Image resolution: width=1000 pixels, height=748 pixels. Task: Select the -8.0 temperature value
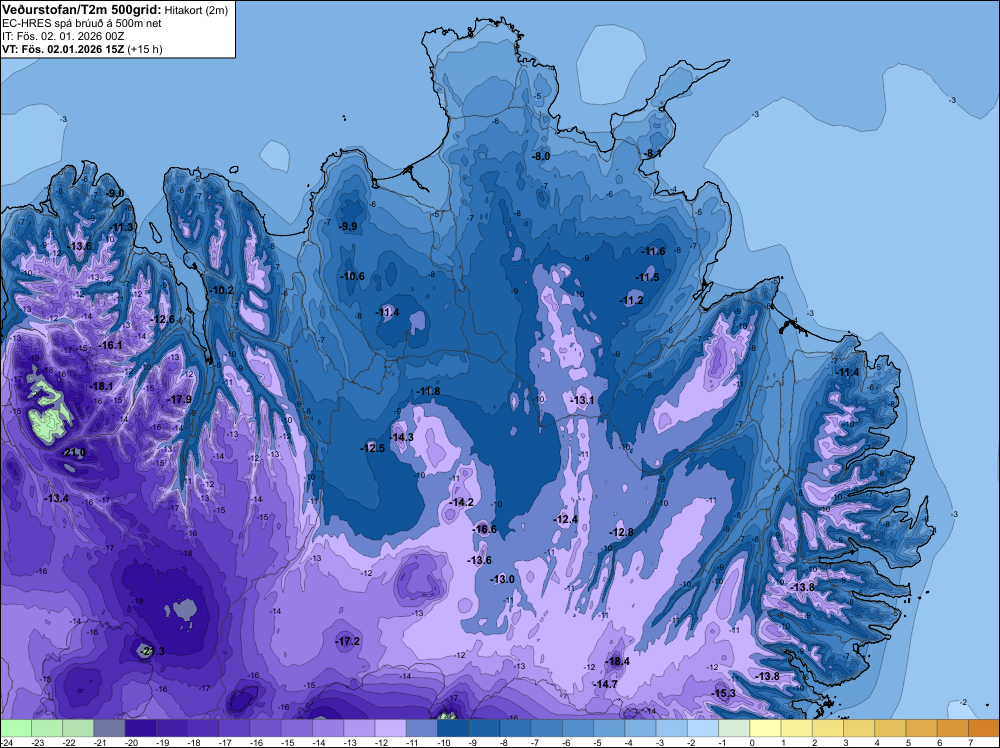pos(541,156)
